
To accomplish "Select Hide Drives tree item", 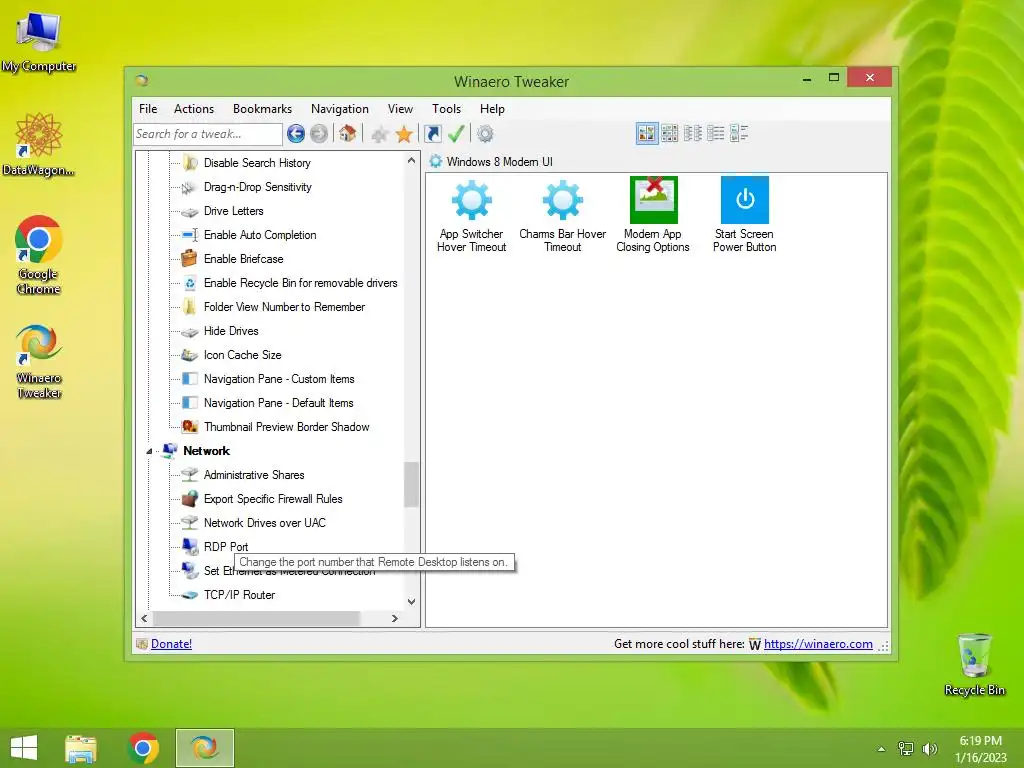I will (231, 331).
